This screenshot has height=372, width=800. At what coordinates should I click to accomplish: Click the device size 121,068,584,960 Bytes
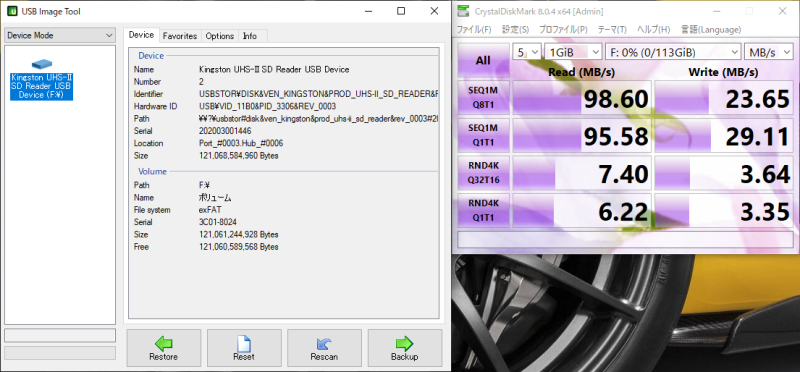coord(239,156)
